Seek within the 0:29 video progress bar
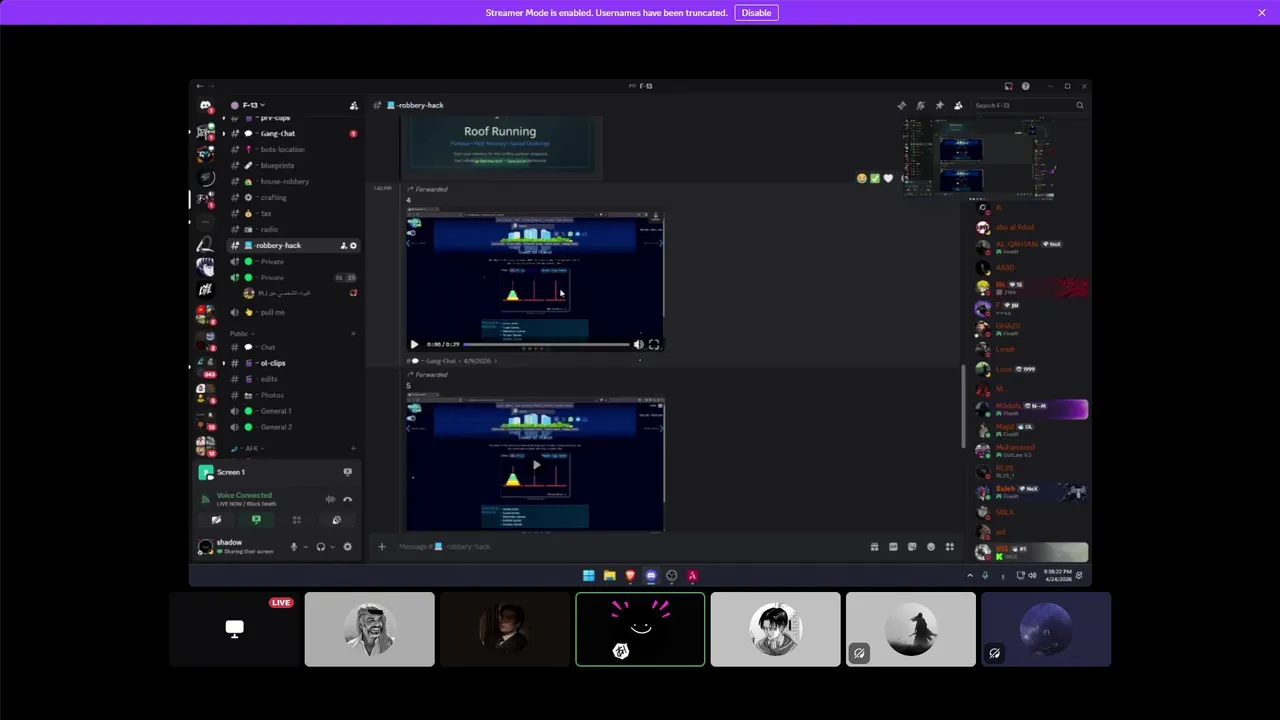The image size is (1280, 720). pyautogui.click(x=547, y=344)
